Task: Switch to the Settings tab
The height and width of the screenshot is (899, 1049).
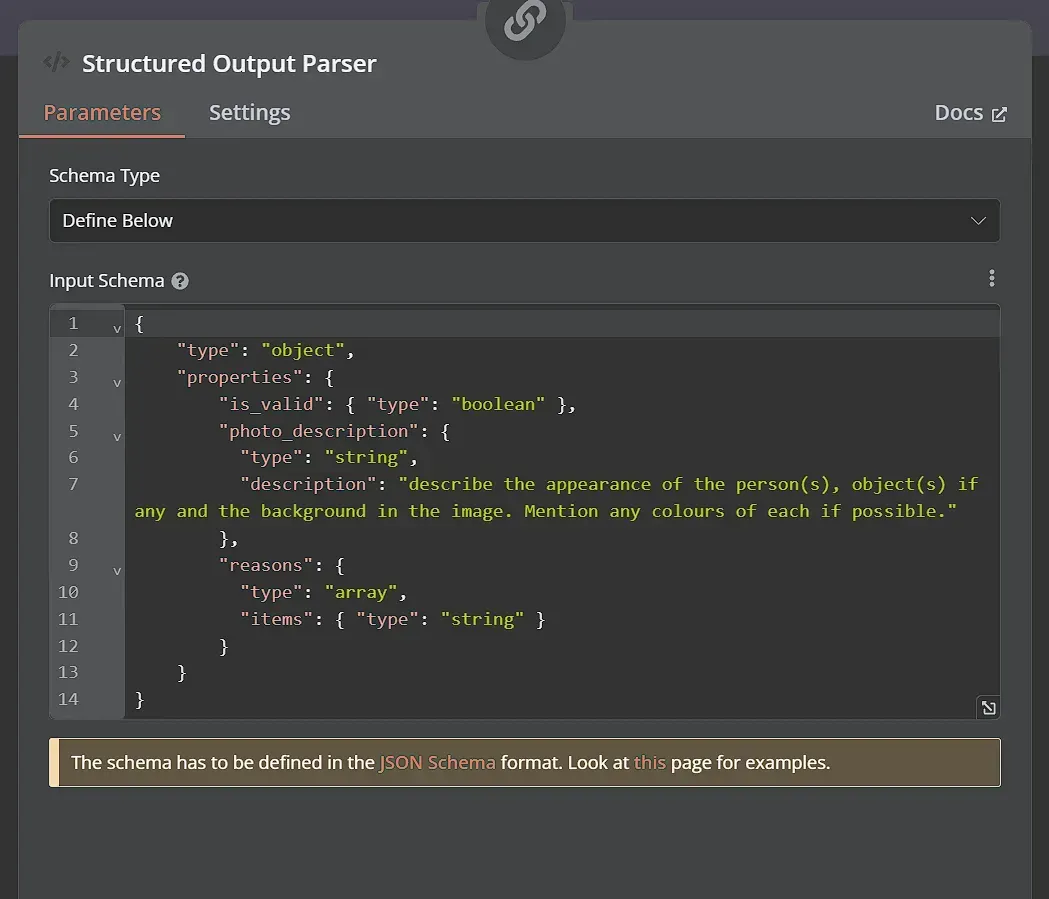Action: [250, 112]
